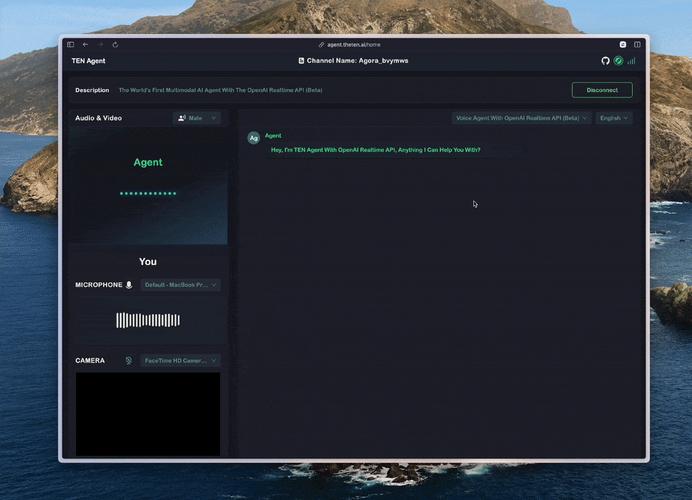692x500 pixels.
Task: Click the black camera preview area
Action: pyautogui.click(x=148, y=414)
